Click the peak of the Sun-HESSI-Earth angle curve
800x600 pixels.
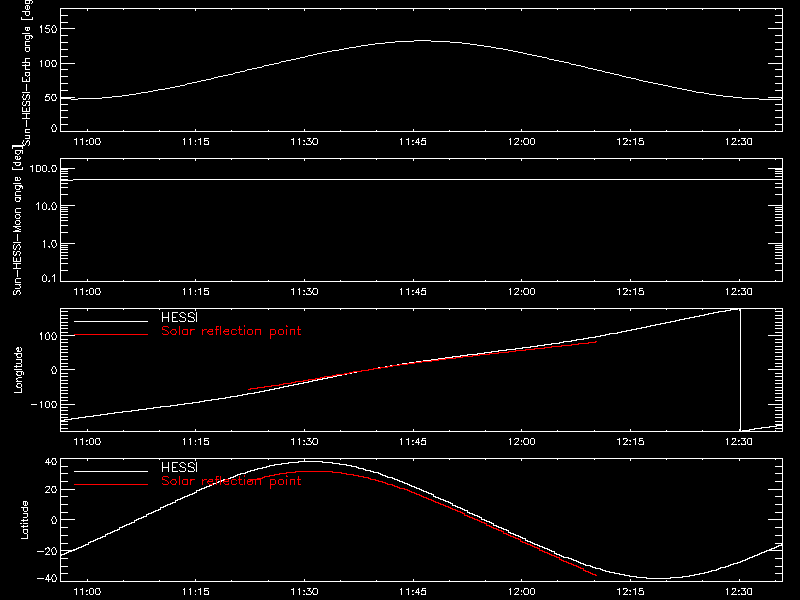(422, 41)
